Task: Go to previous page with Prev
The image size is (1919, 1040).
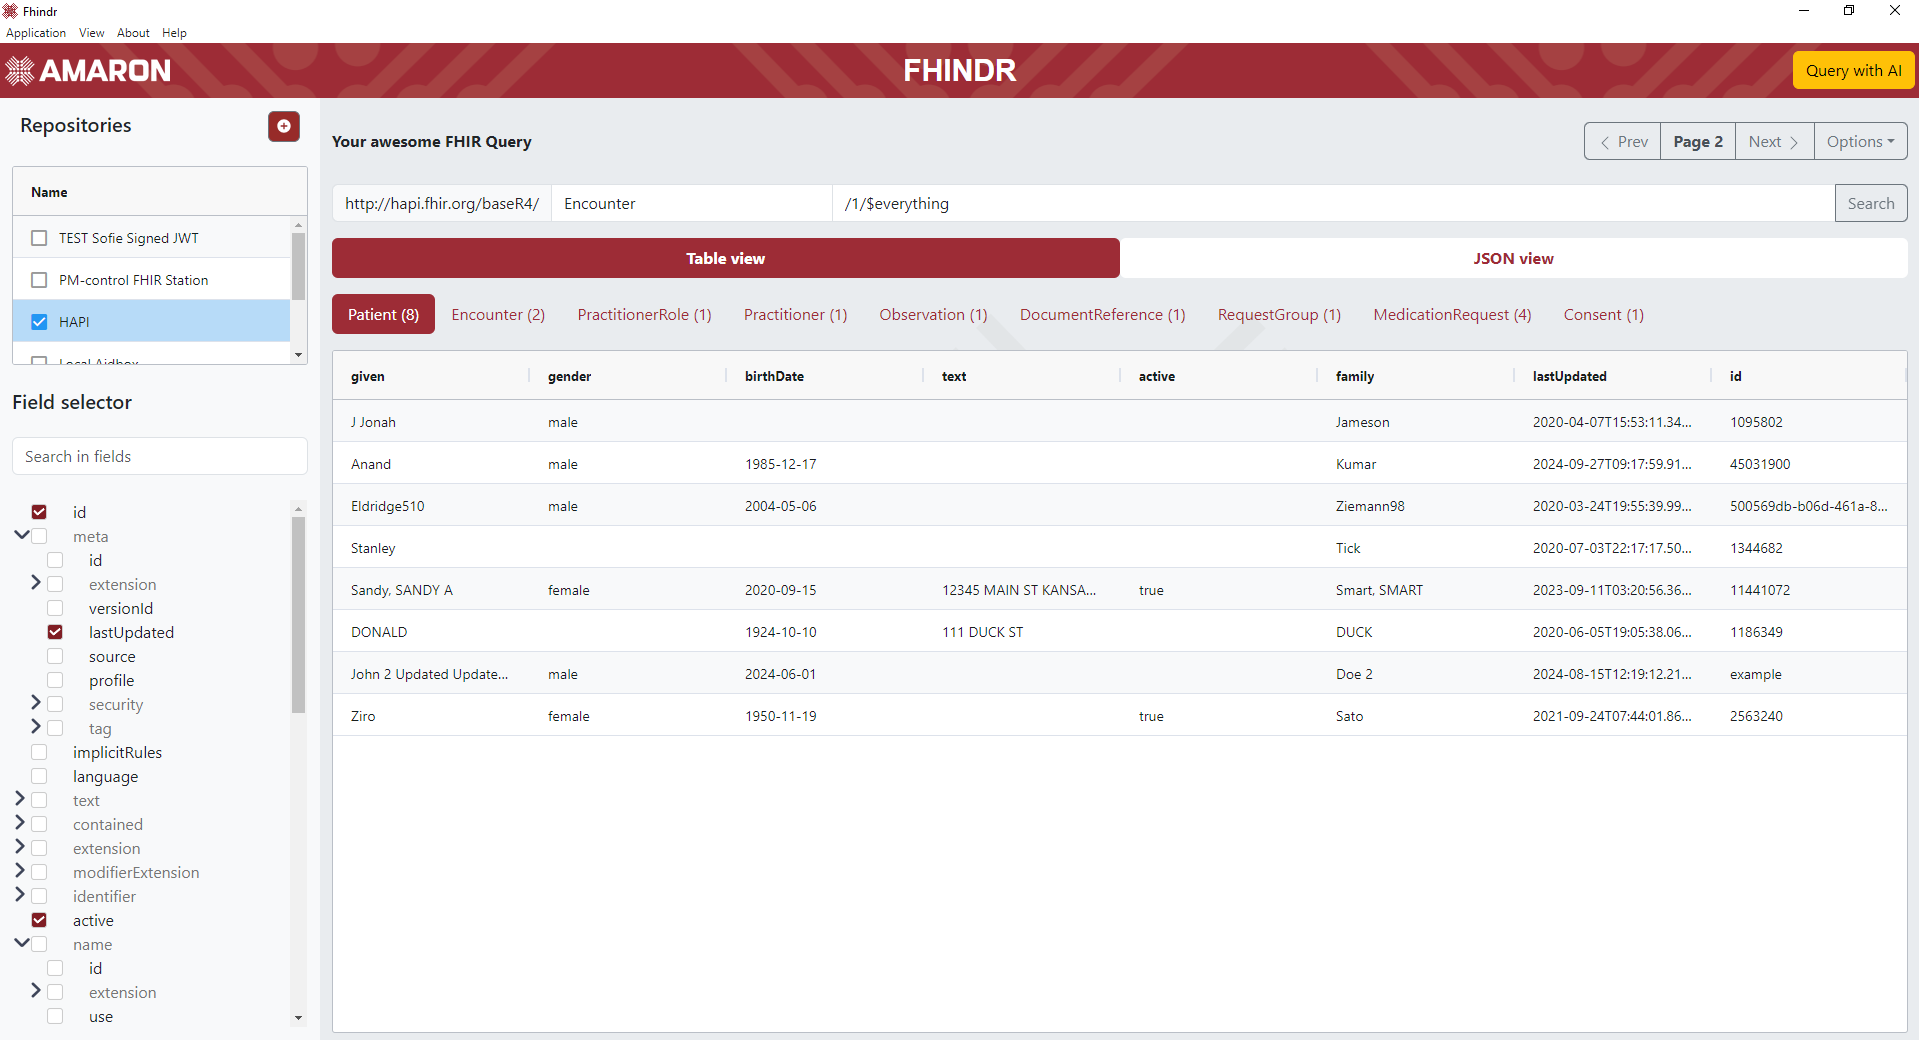Action: [x=1623, y=141]
